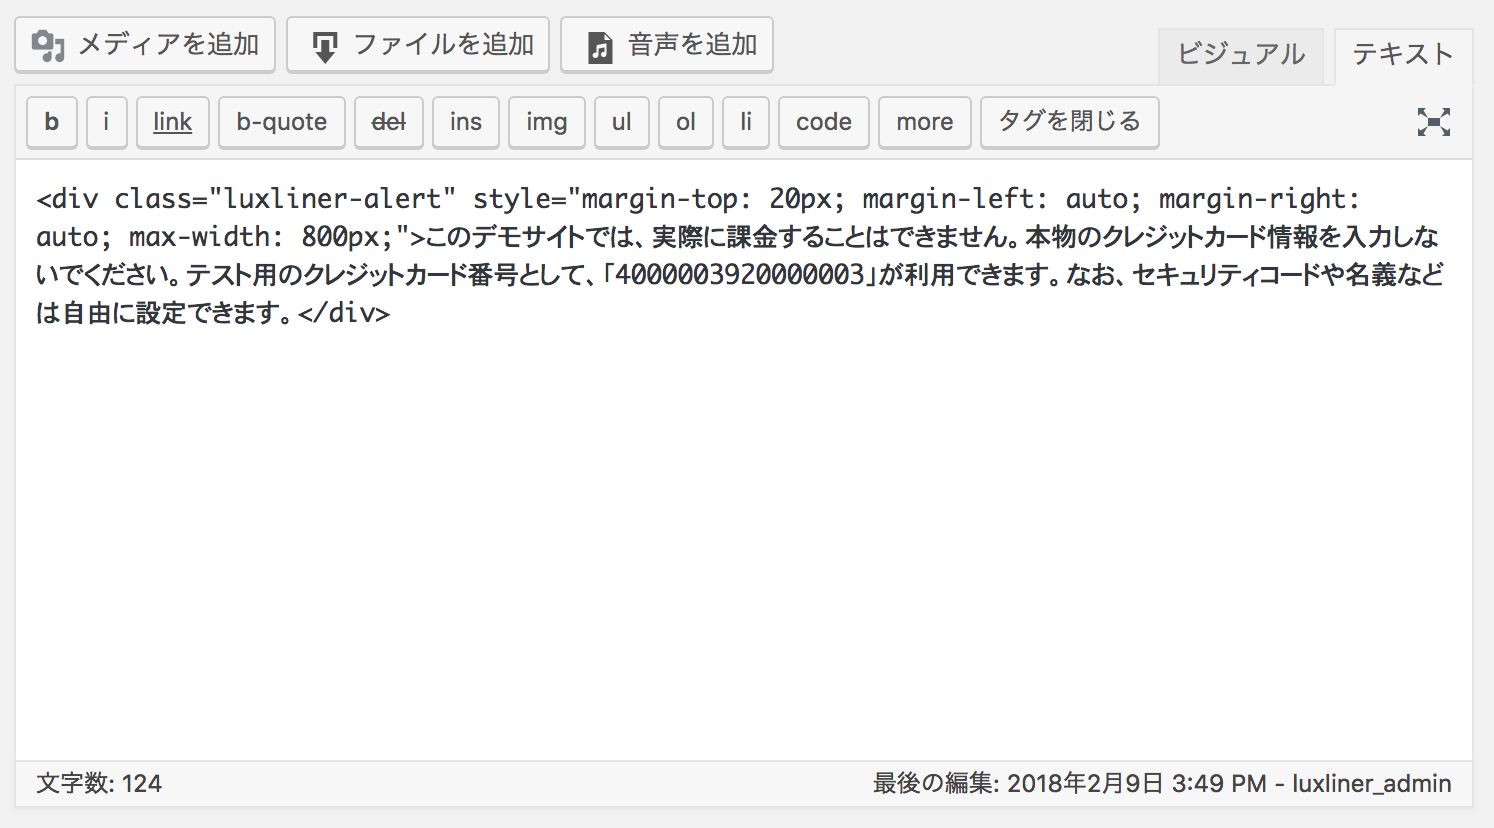Insert the more tag button
The height and width of the screenshot is (828, 1494).
coord(925,122)
